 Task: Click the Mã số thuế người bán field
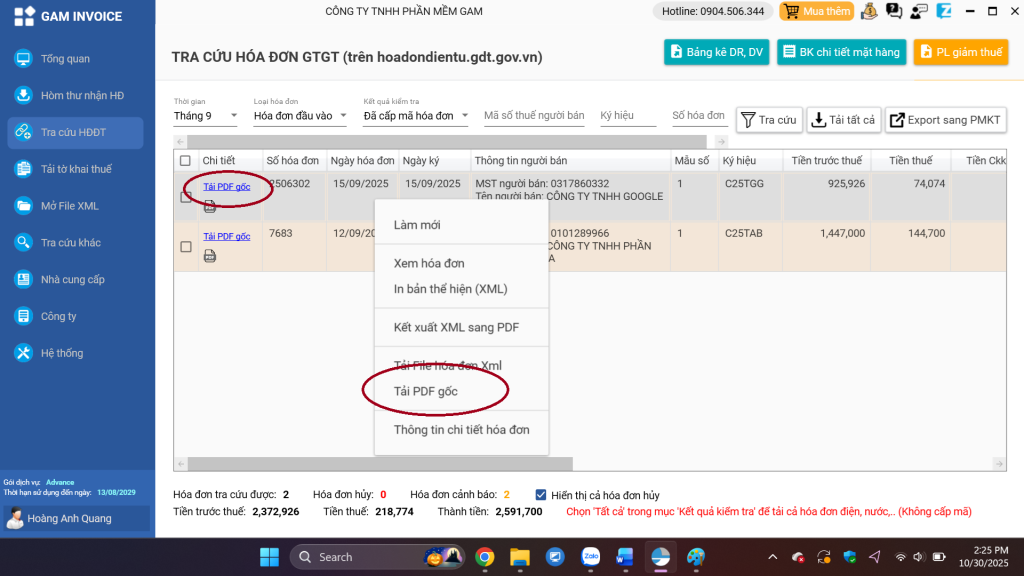point(534,116)
